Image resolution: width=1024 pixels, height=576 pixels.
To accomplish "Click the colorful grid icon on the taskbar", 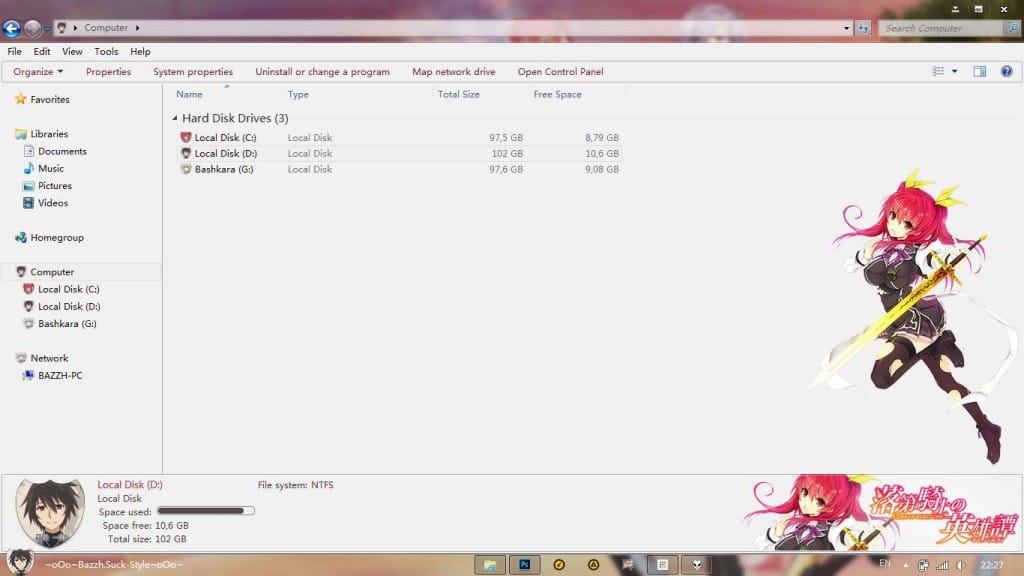I will [663, 565].
